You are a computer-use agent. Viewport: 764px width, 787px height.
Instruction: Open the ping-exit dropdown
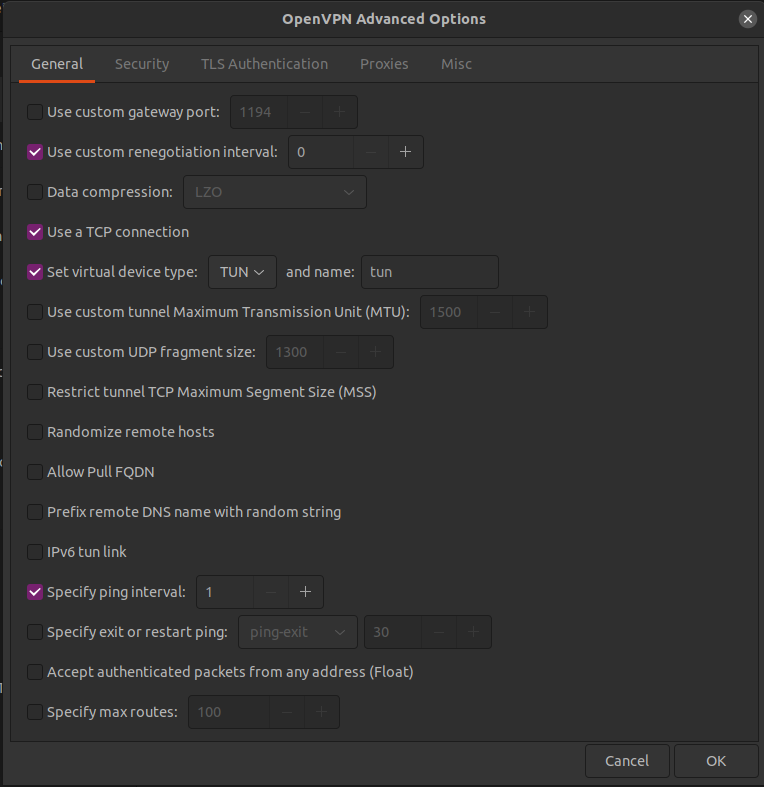click(x=298, y=632)
